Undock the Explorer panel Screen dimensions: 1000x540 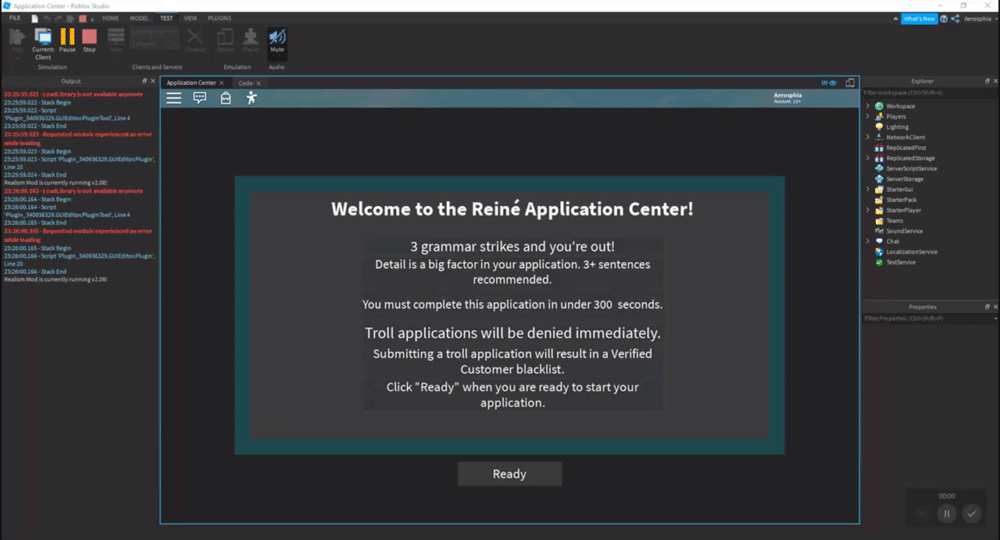pyautogui.click(x=987, y=81)
